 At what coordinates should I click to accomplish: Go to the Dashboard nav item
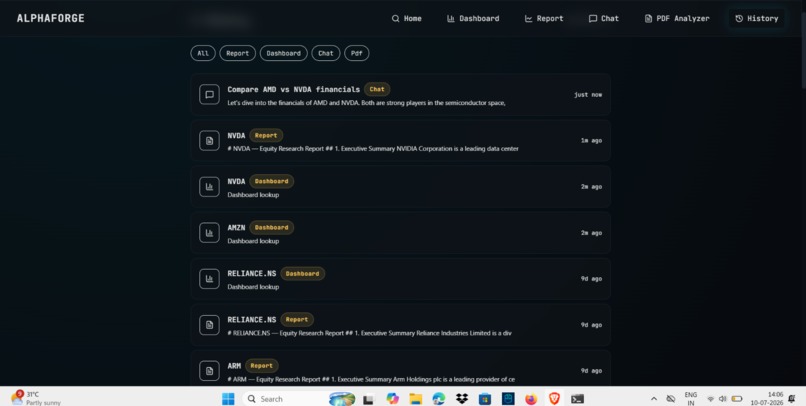tap(473, 19)
